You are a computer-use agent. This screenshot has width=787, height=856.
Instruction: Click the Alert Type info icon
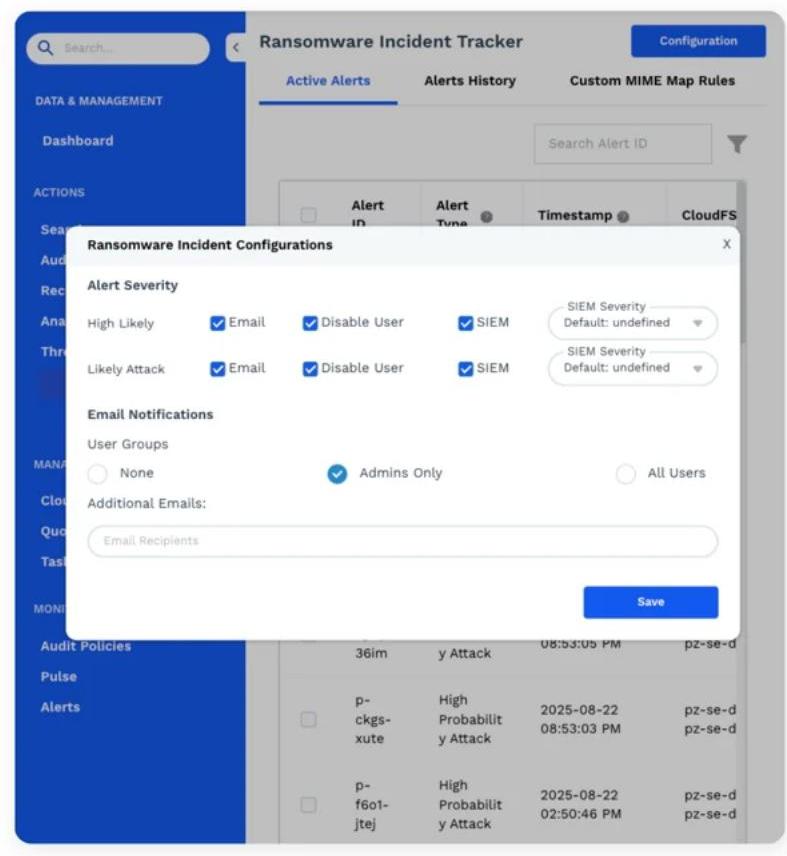[x=486, y=217]
